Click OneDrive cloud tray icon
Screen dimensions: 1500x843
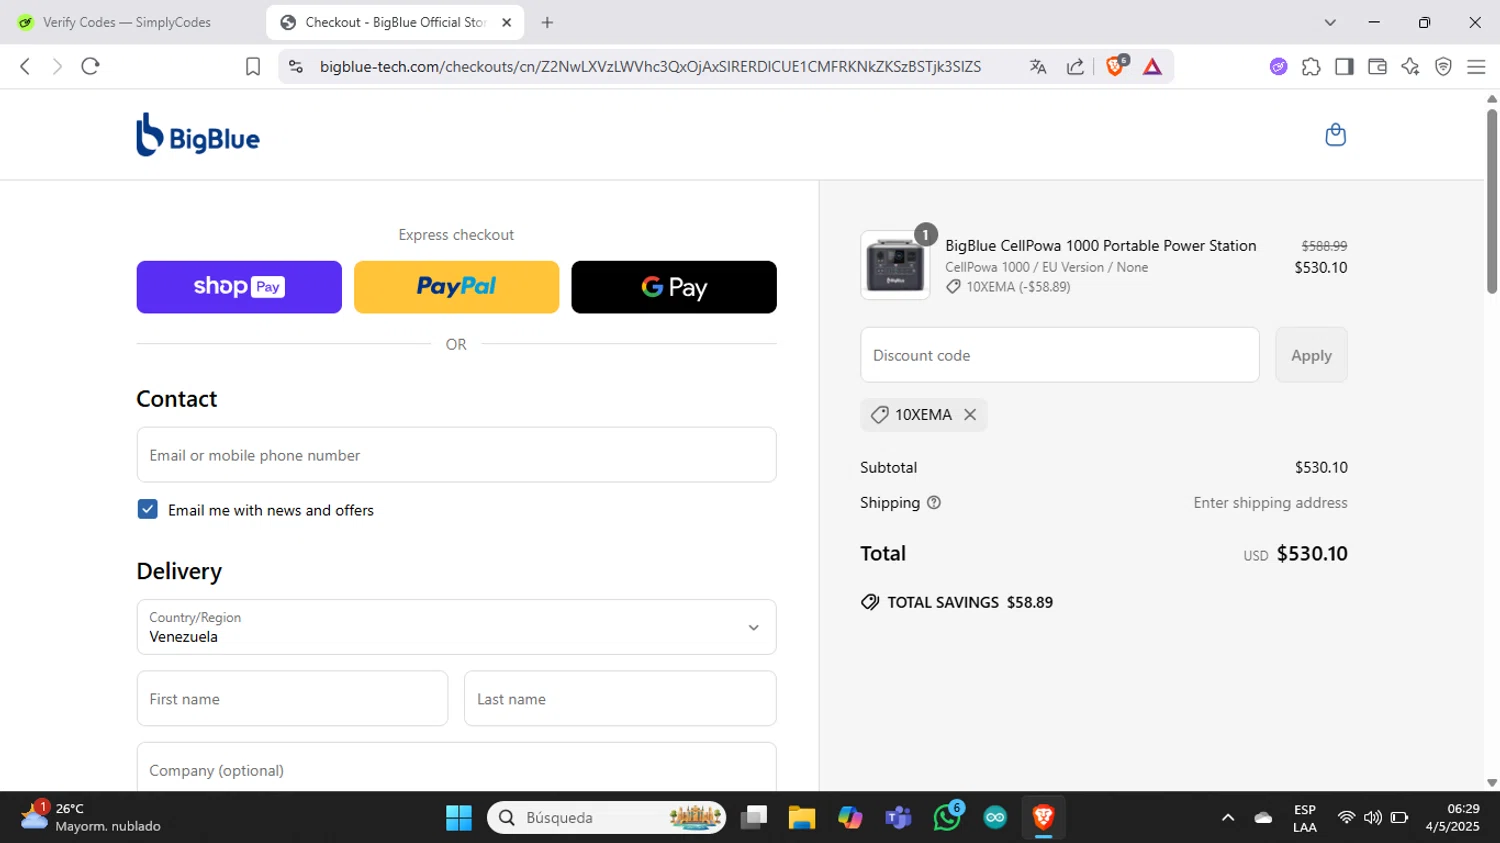coord(1264,818)
